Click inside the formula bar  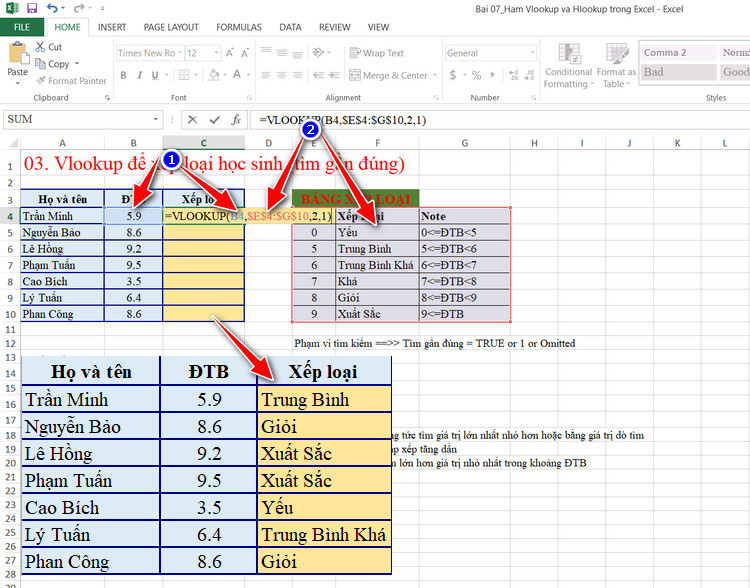tap(499, 120)
